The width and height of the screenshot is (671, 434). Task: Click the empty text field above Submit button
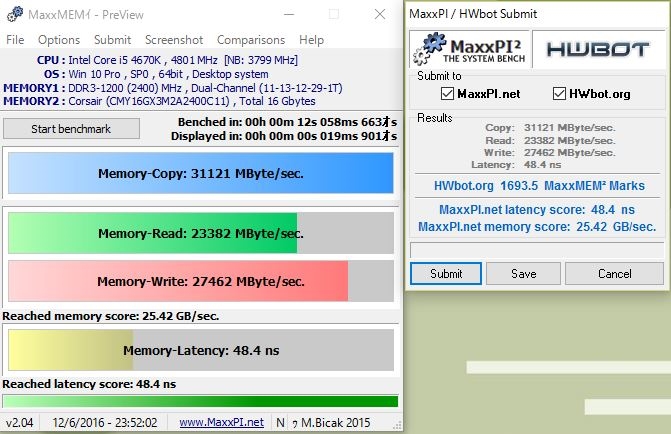point(537,250)
